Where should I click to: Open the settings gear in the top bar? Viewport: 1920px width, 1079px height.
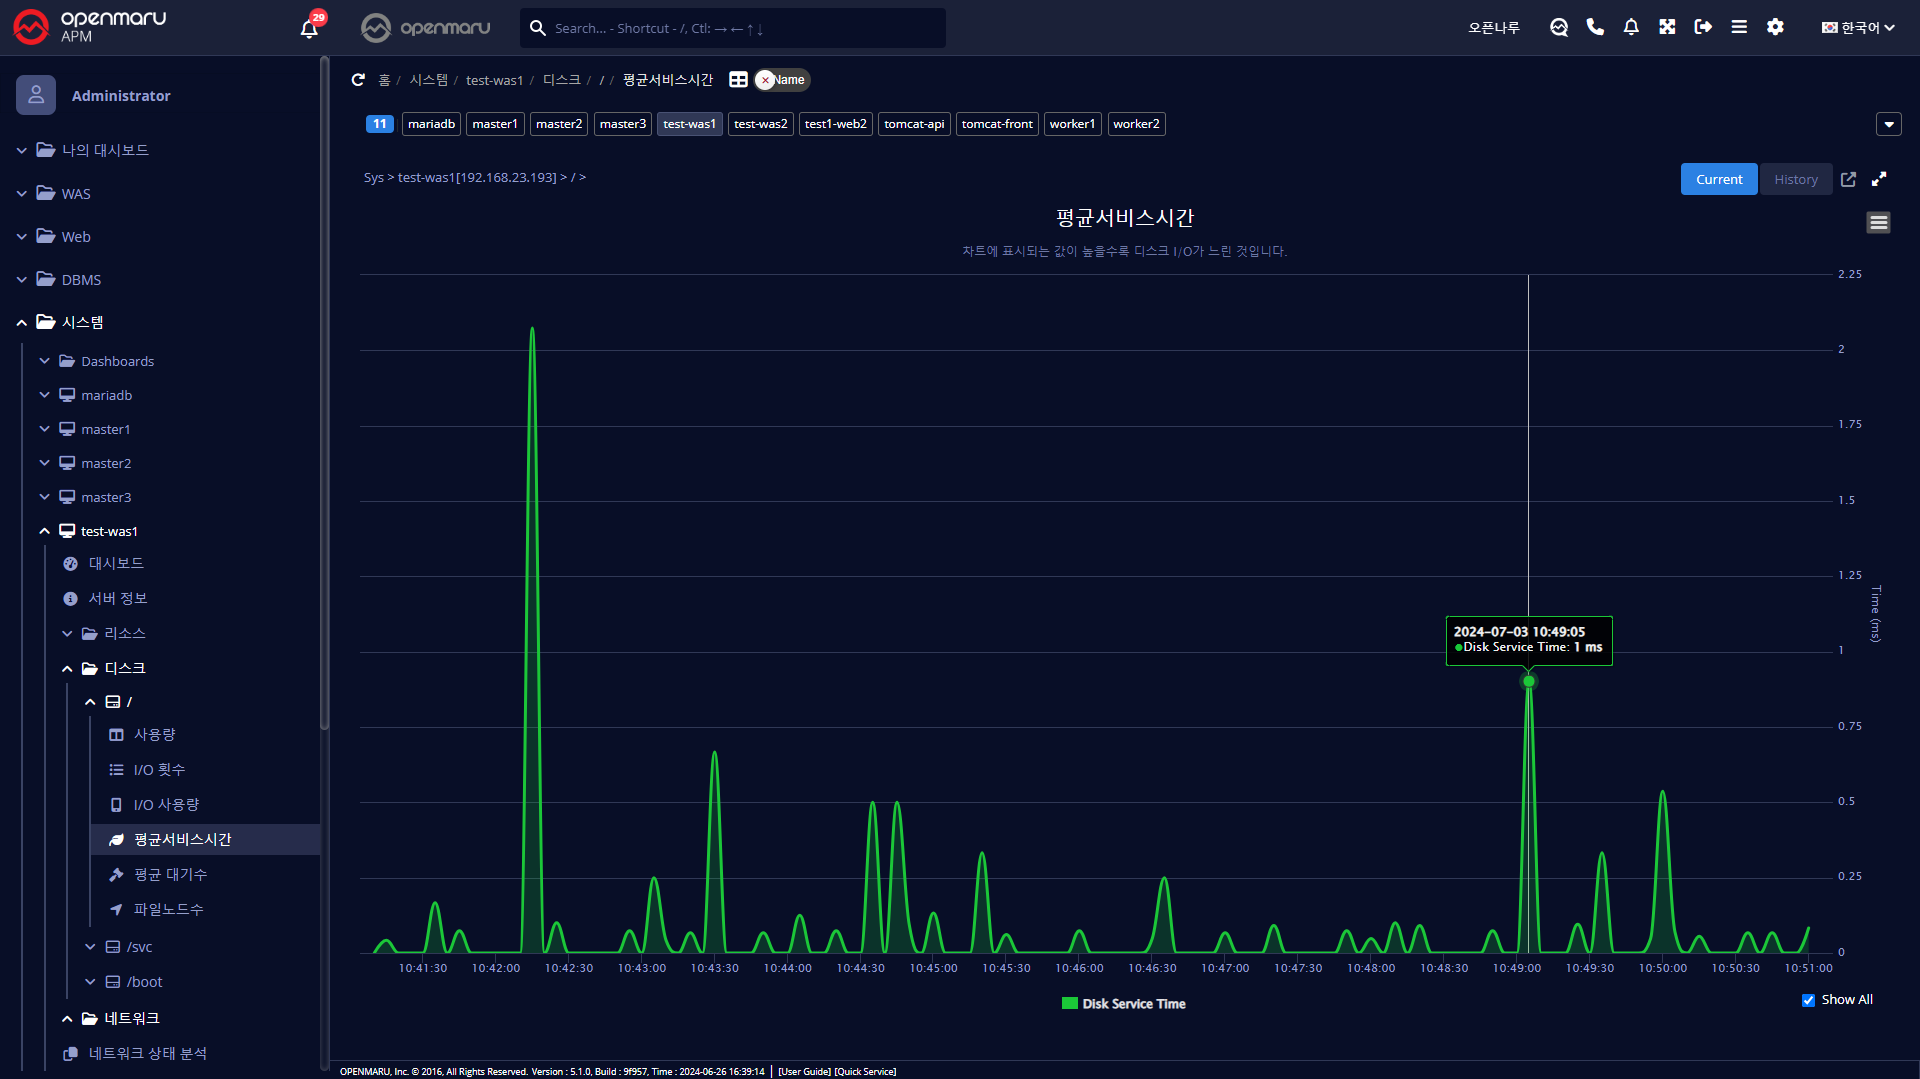pos(1775,28)
